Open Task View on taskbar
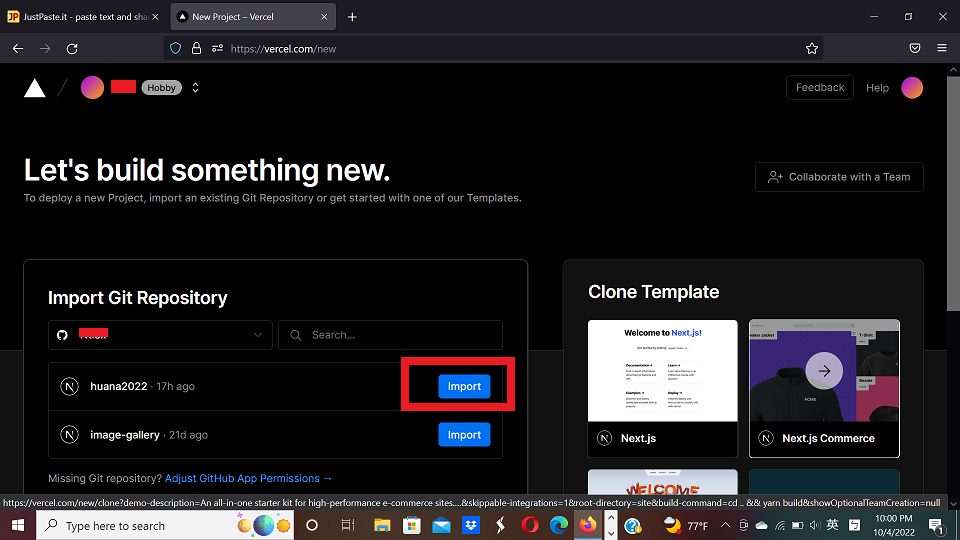This screenshot has width=960, height=540. (x=348, y=525)
